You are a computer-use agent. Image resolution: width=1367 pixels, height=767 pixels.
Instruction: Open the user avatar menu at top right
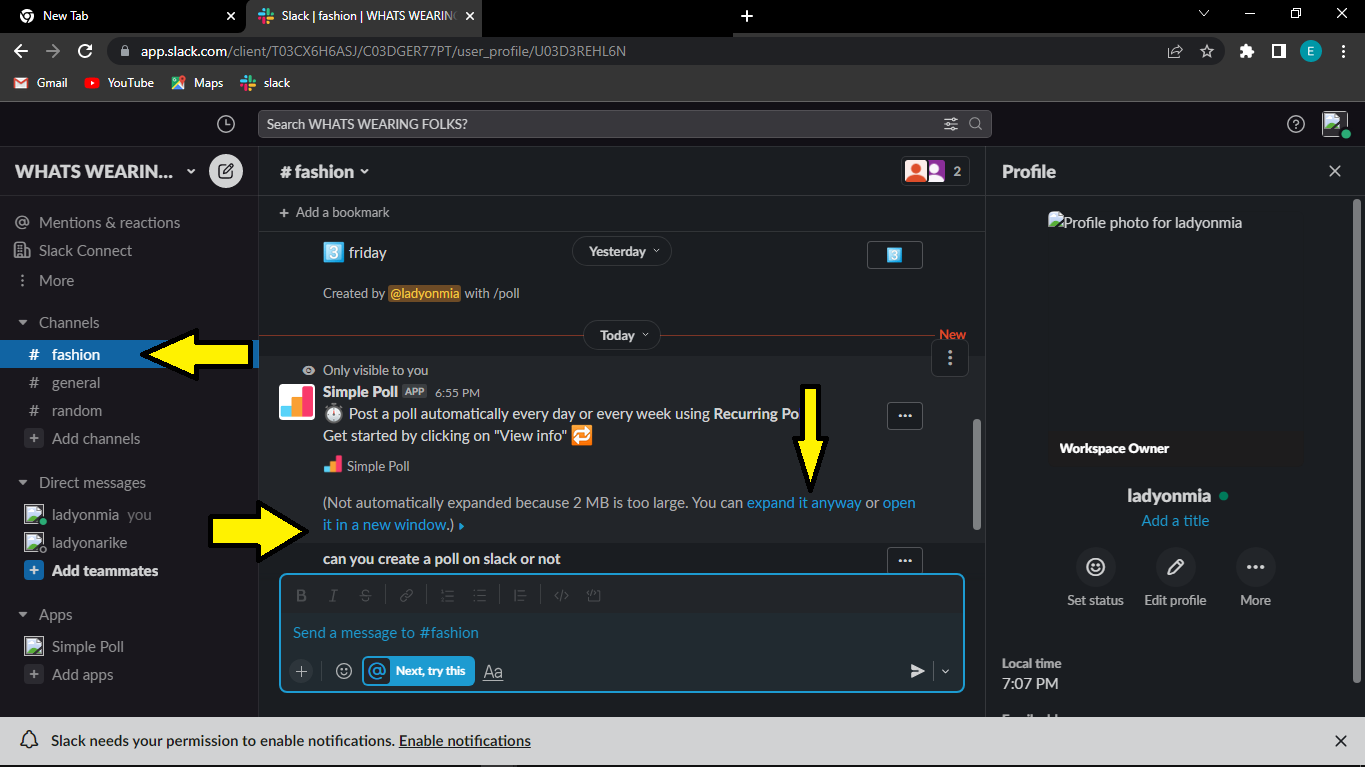tap(1335, 124)
